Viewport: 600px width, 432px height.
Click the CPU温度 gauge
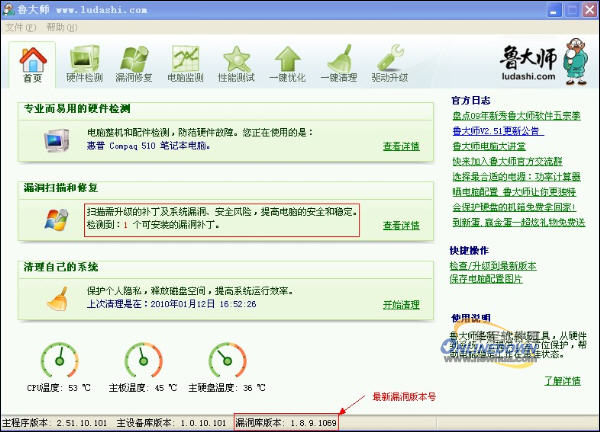(x=60, y=360)
